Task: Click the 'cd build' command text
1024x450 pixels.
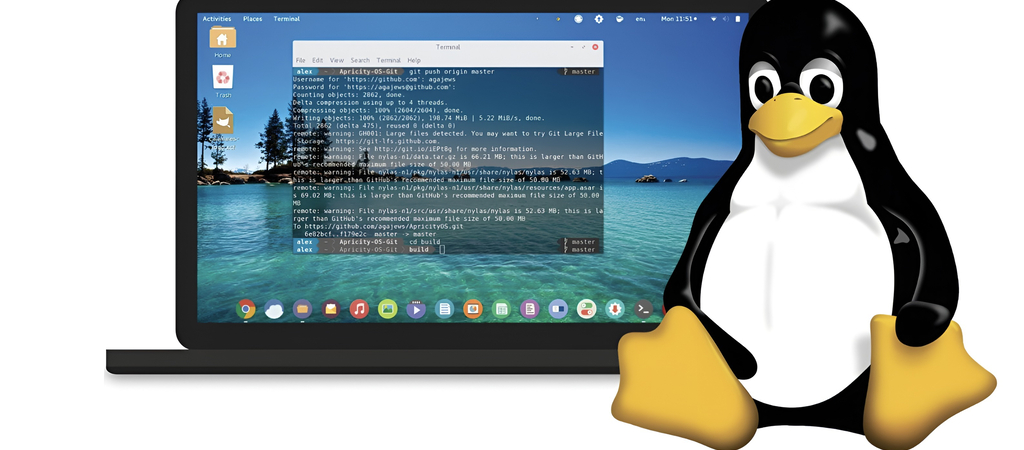Action: point(423,242)
